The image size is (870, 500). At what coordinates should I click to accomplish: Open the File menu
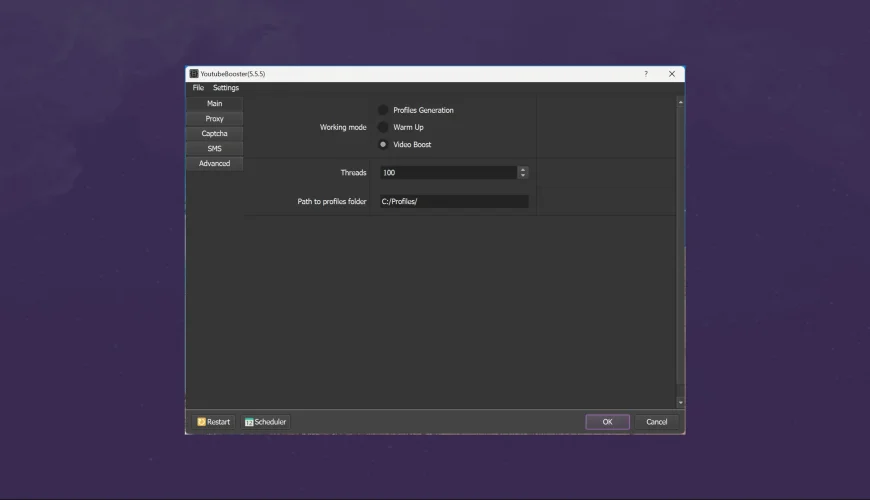pos(198,88)
